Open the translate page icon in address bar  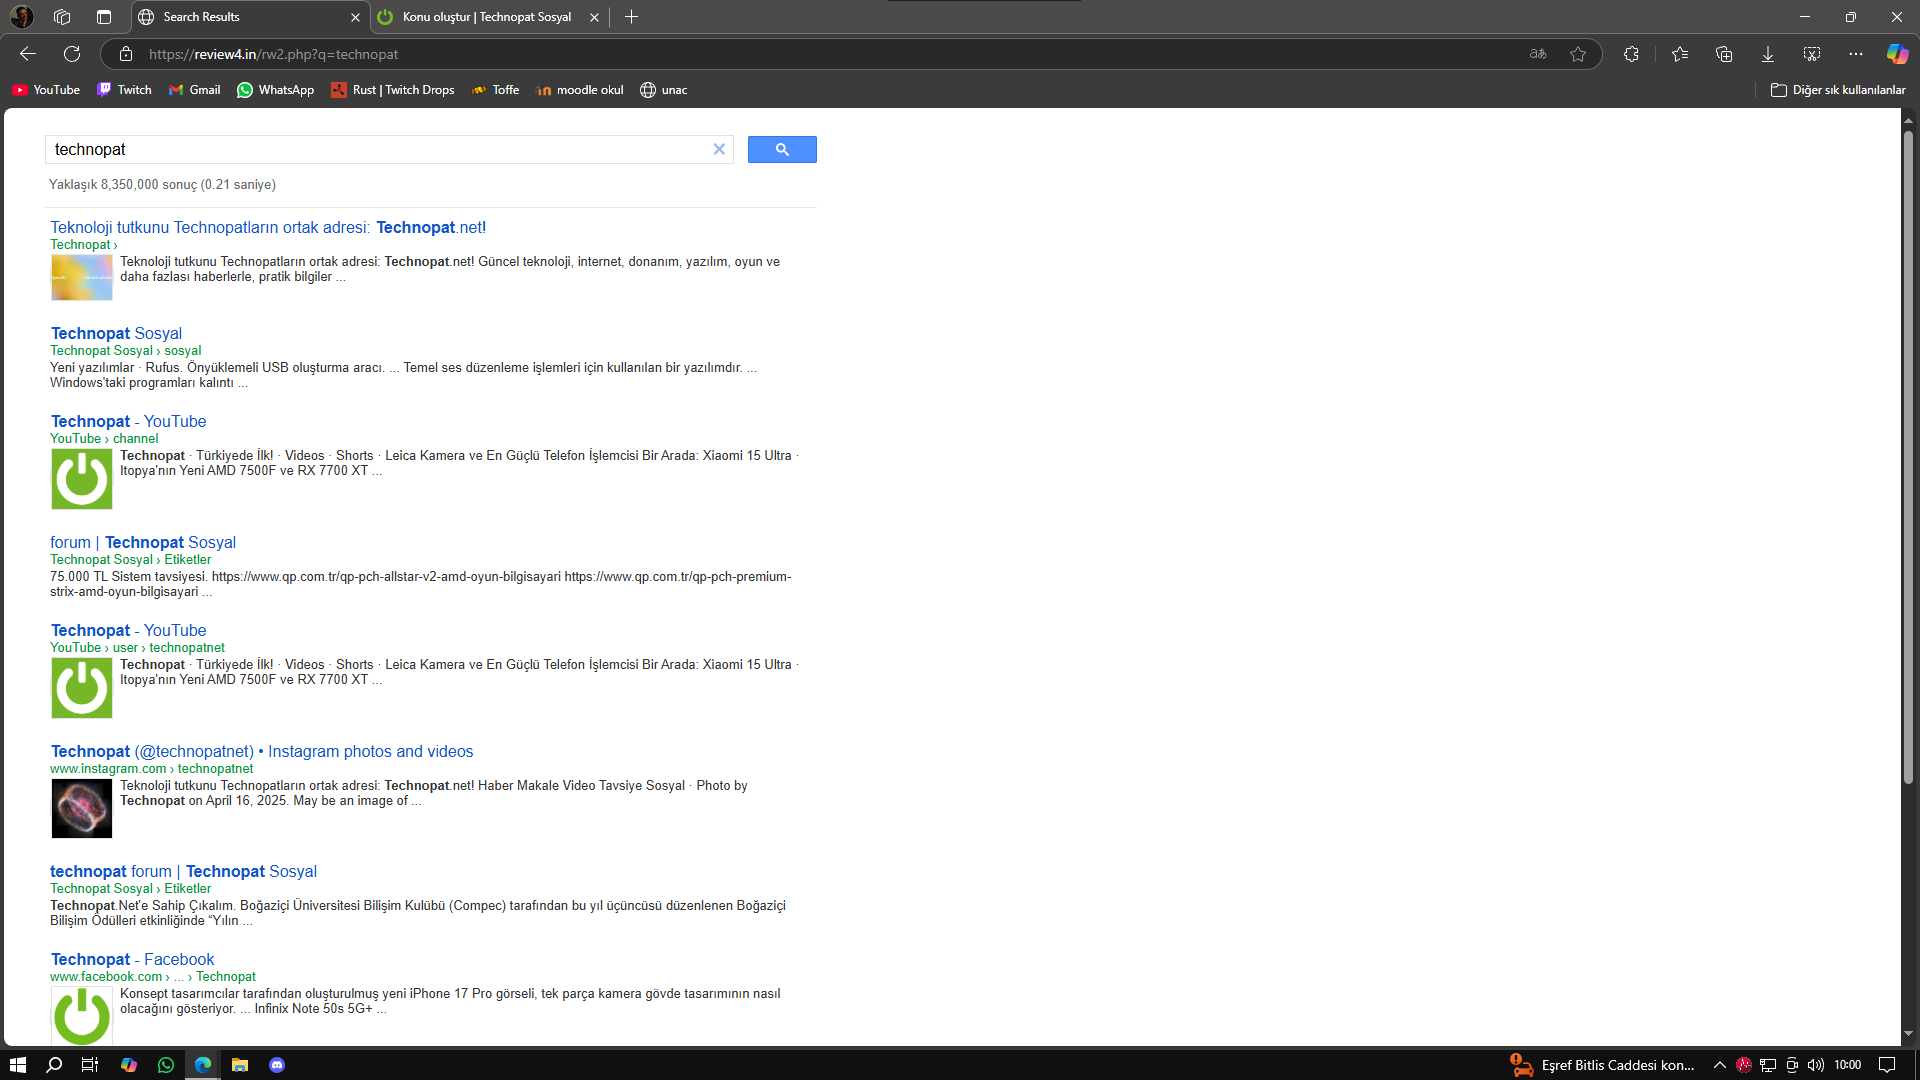pyautogui.click(x=1538, y=54)
